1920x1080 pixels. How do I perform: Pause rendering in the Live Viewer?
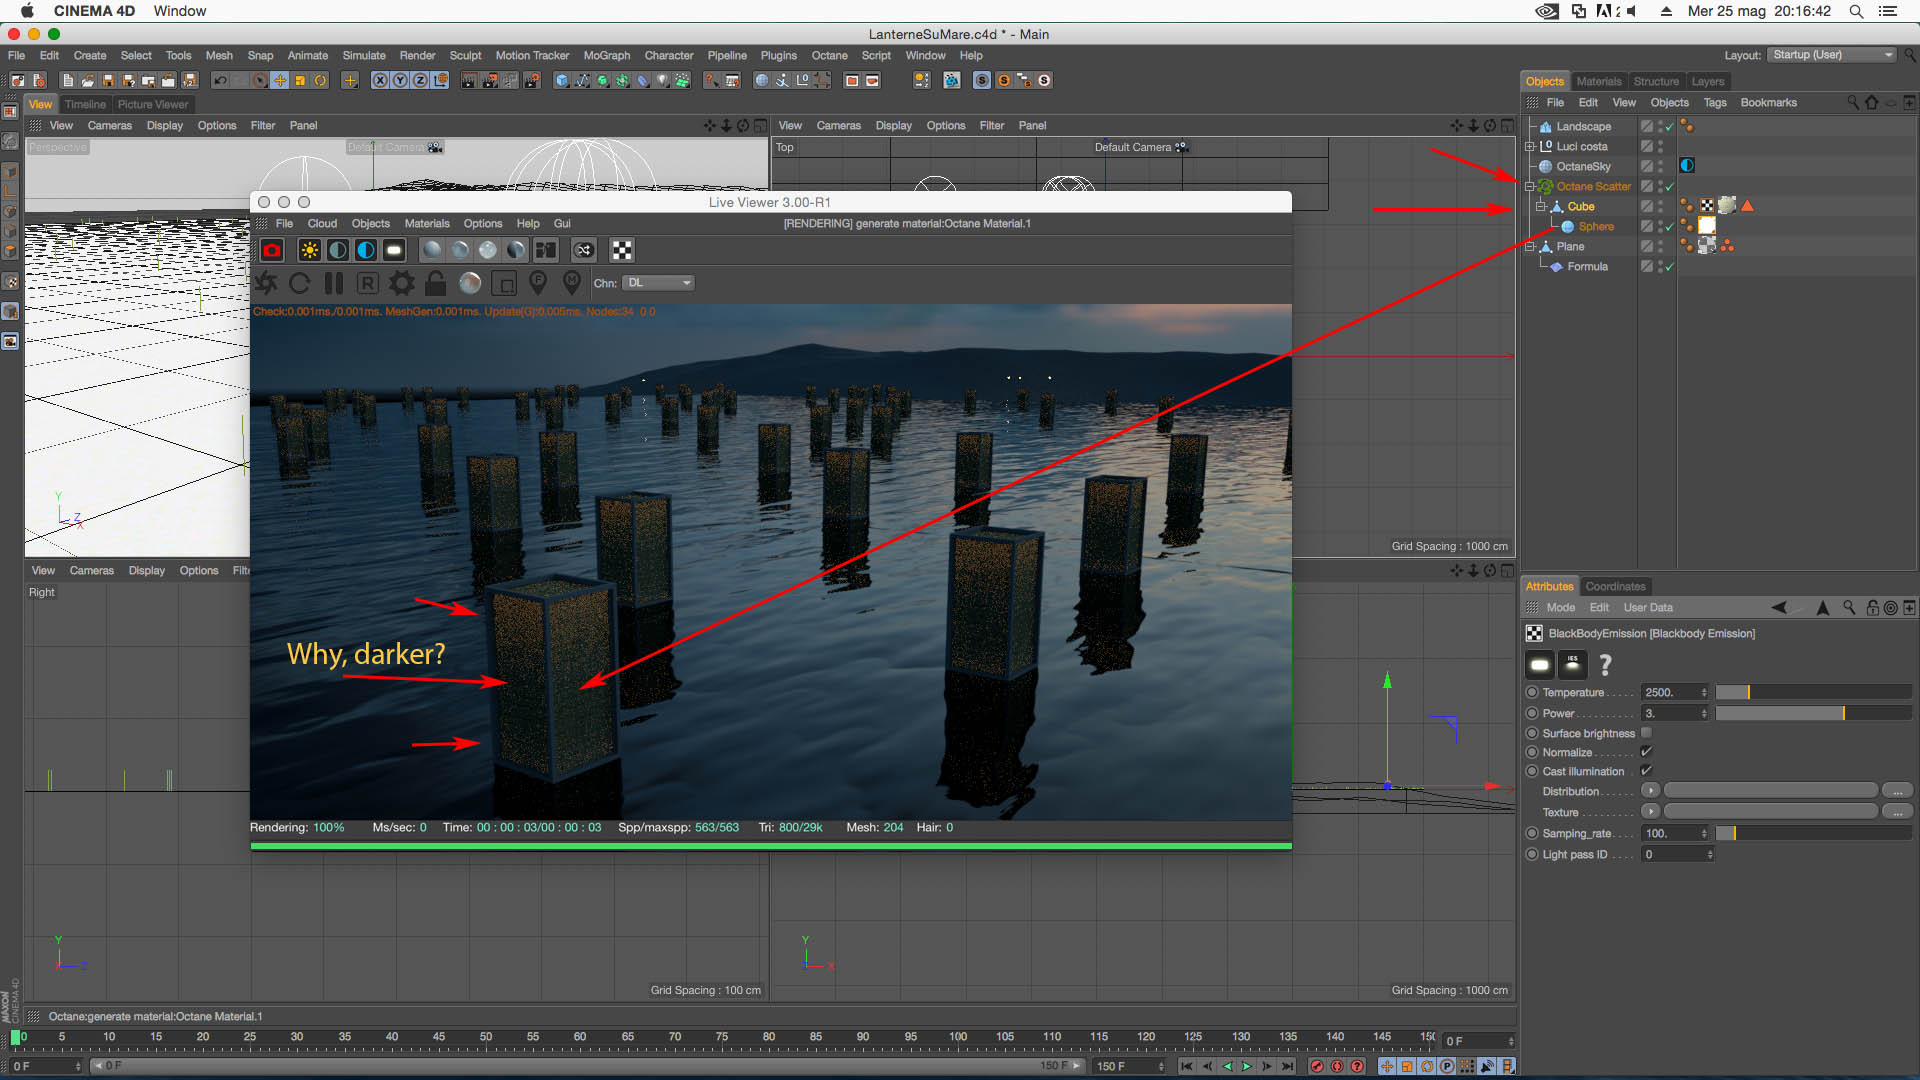click(334, 284)
